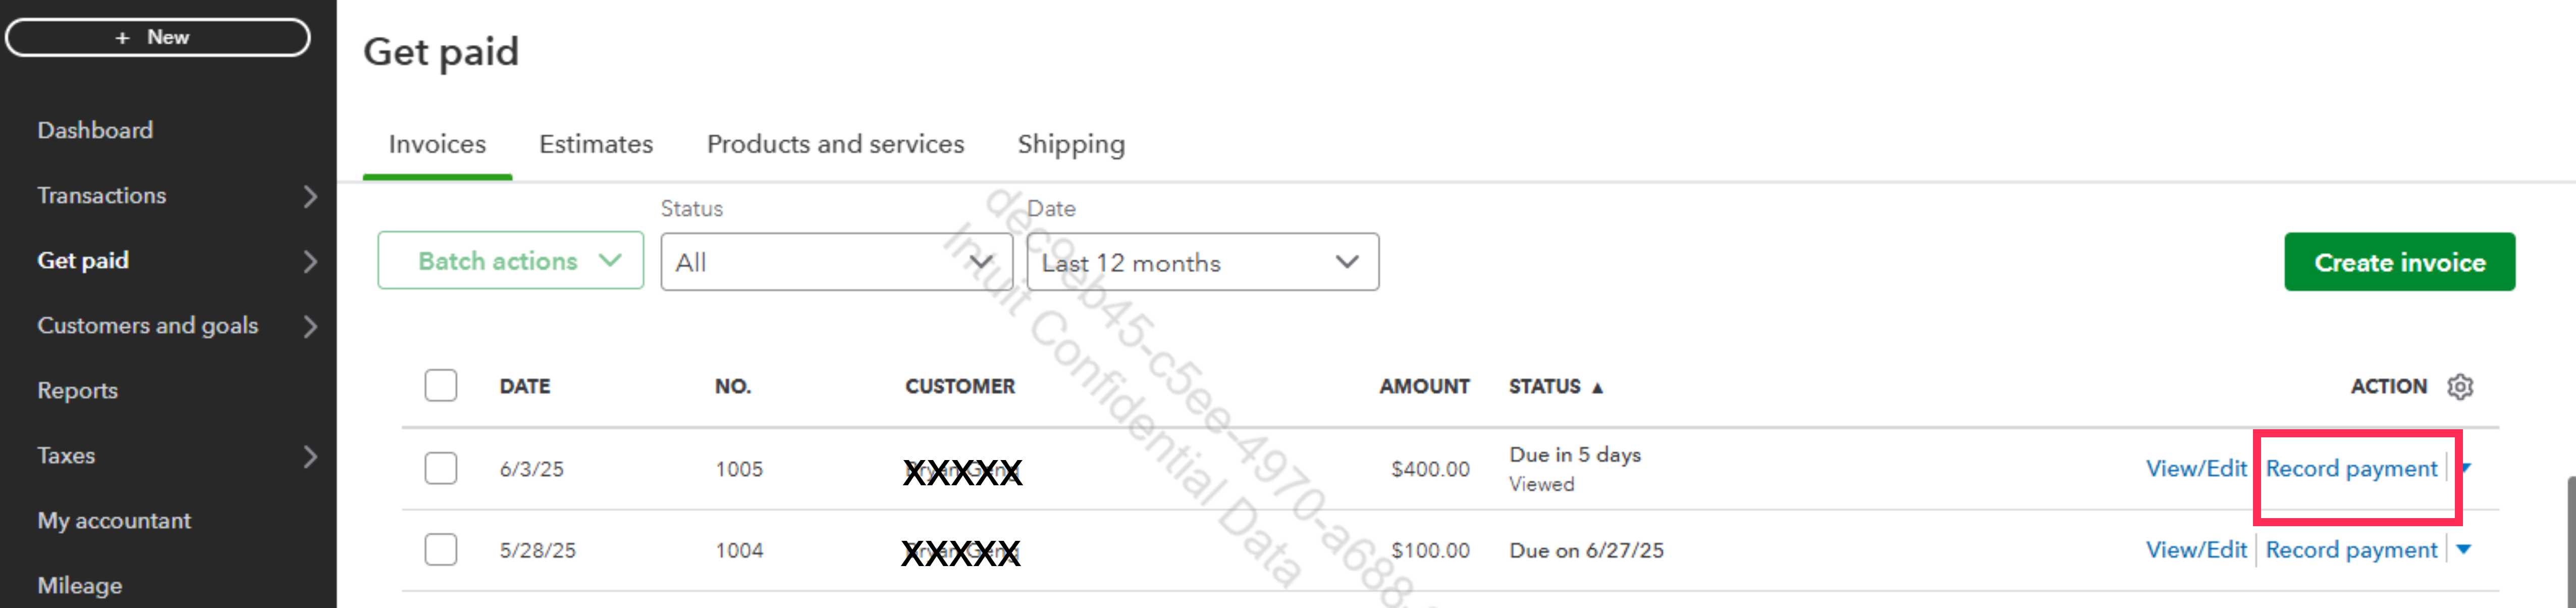
Task: Open the Batch actions dropdown
Action: 510,261
